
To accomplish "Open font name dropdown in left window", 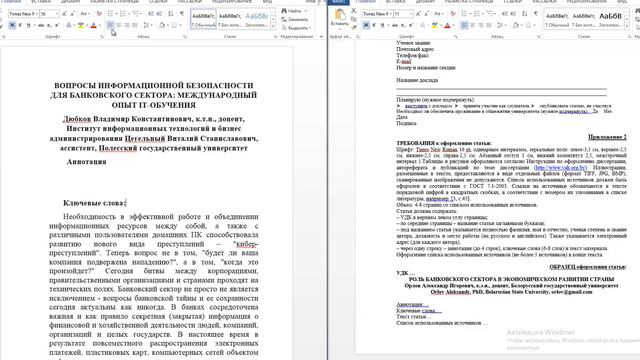I will 37,14.
